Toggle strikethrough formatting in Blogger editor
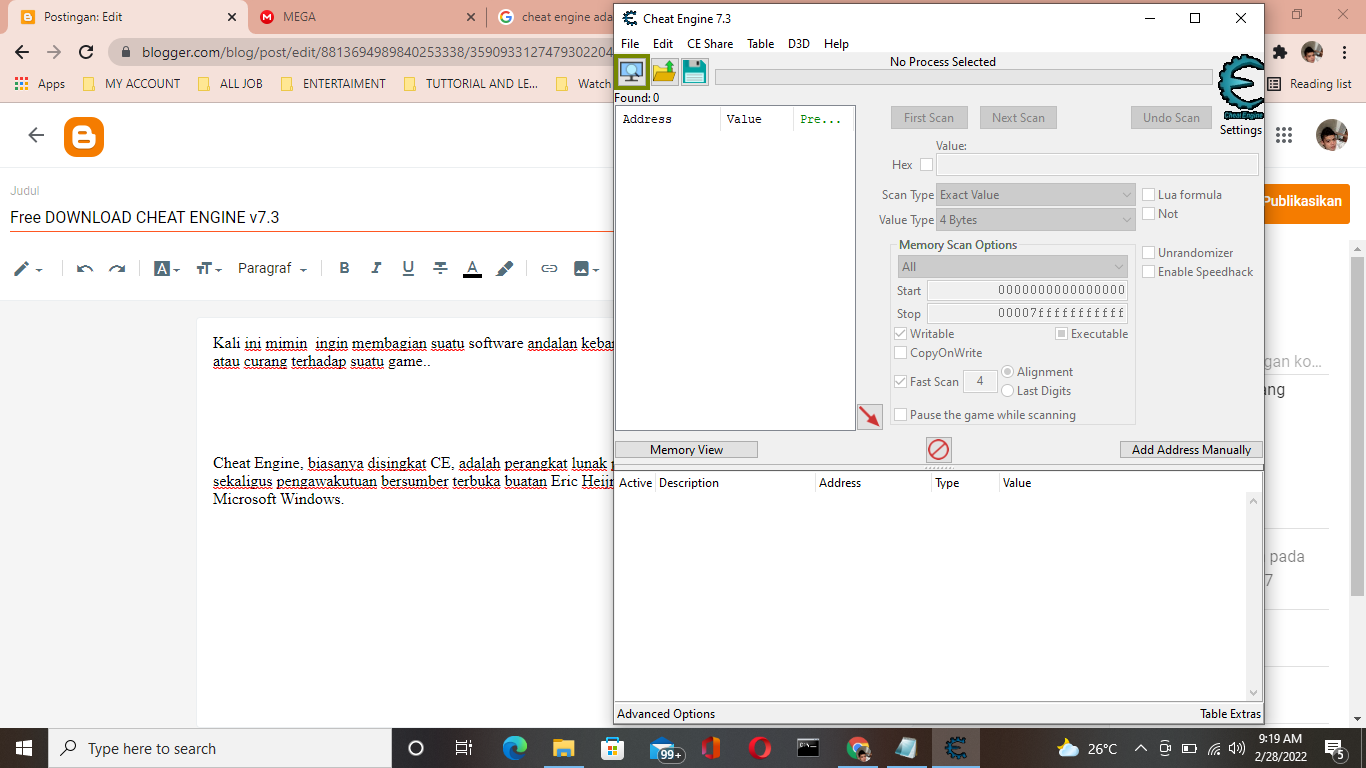Screen dimensions: 1366x768 (440, 268)
